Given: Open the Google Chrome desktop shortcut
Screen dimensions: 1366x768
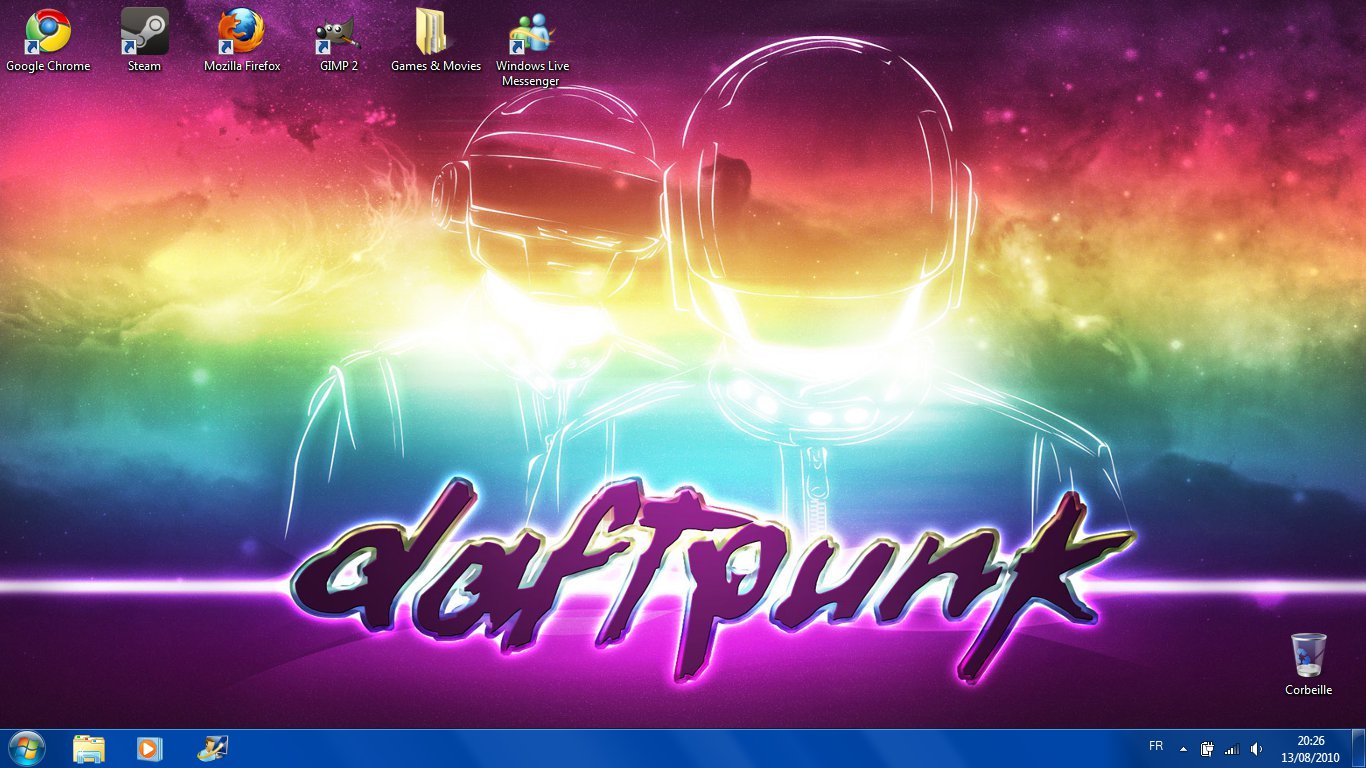Looking at the screenshot, I should click(48, 40).
